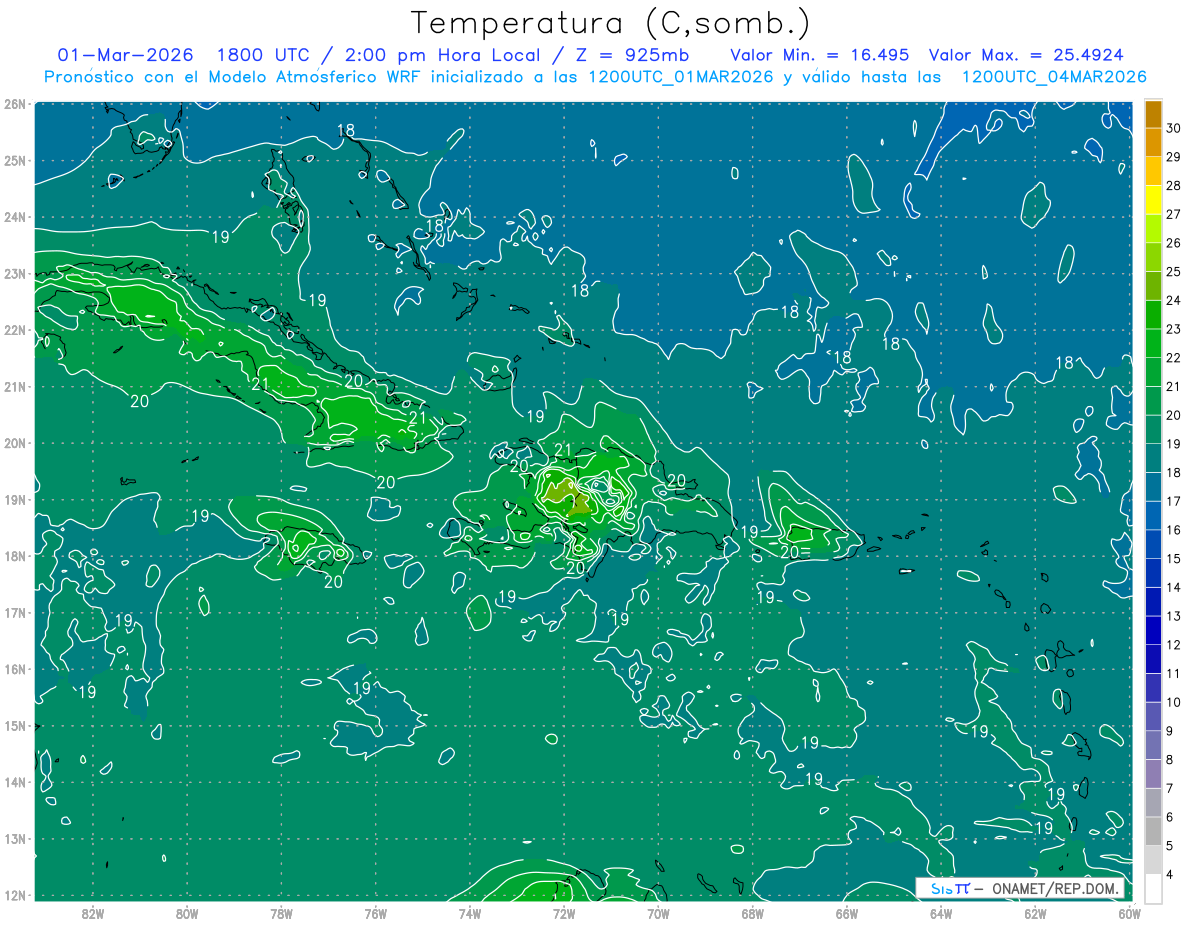Click the '13N' latitude axis label
1200x927 pixels.
pos(14,839)
